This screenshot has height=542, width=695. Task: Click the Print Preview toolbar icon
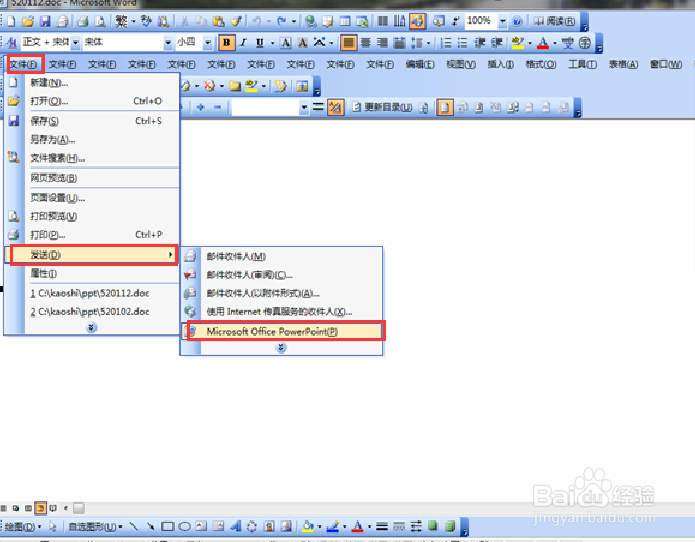(x=101, y=21)
